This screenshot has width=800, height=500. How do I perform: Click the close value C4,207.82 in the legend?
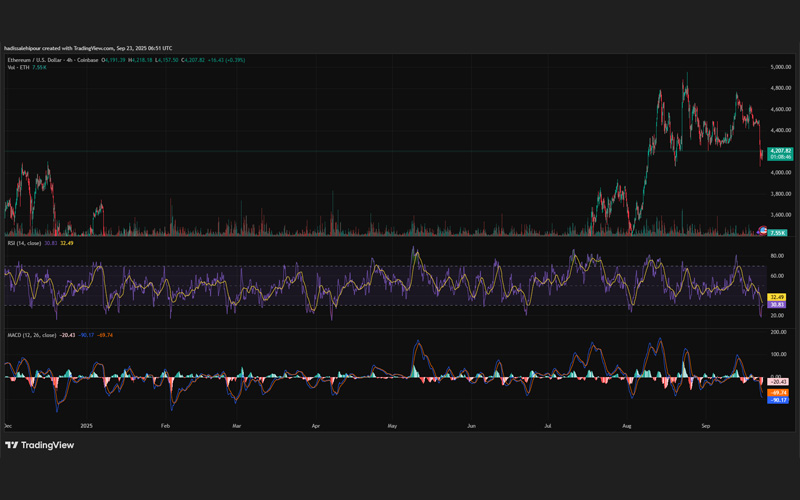(193, 60)
